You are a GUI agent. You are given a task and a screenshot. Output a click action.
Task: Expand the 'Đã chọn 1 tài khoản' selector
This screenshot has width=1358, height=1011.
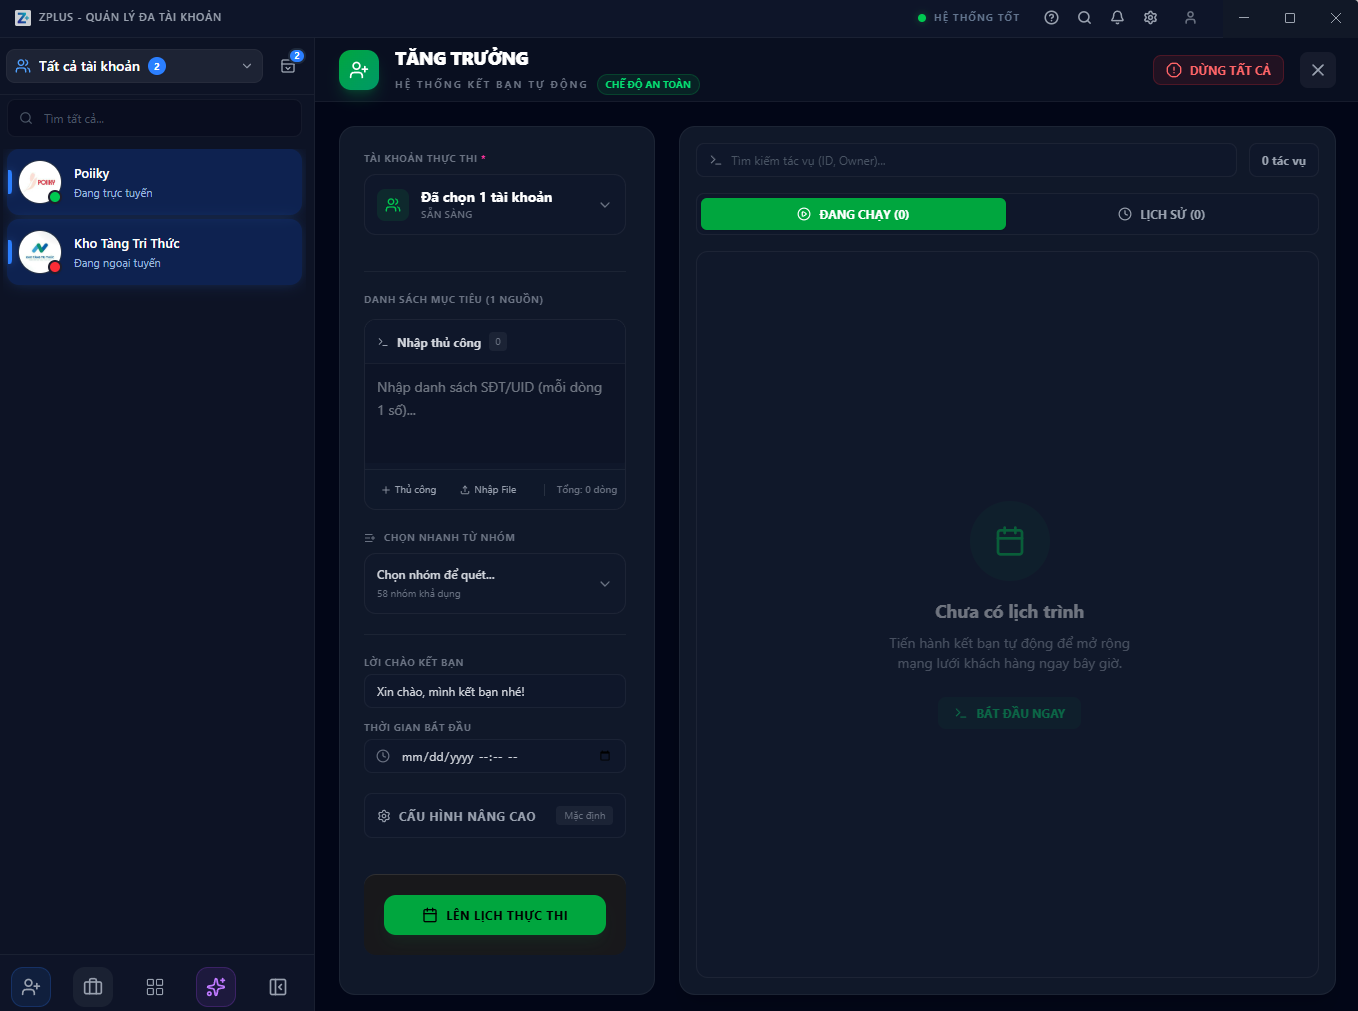tap(495, 205)
